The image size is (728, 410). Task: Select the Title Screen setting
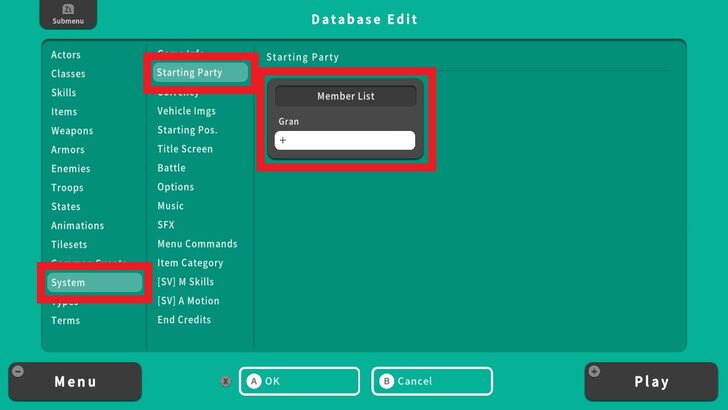[x=185, y=149]
